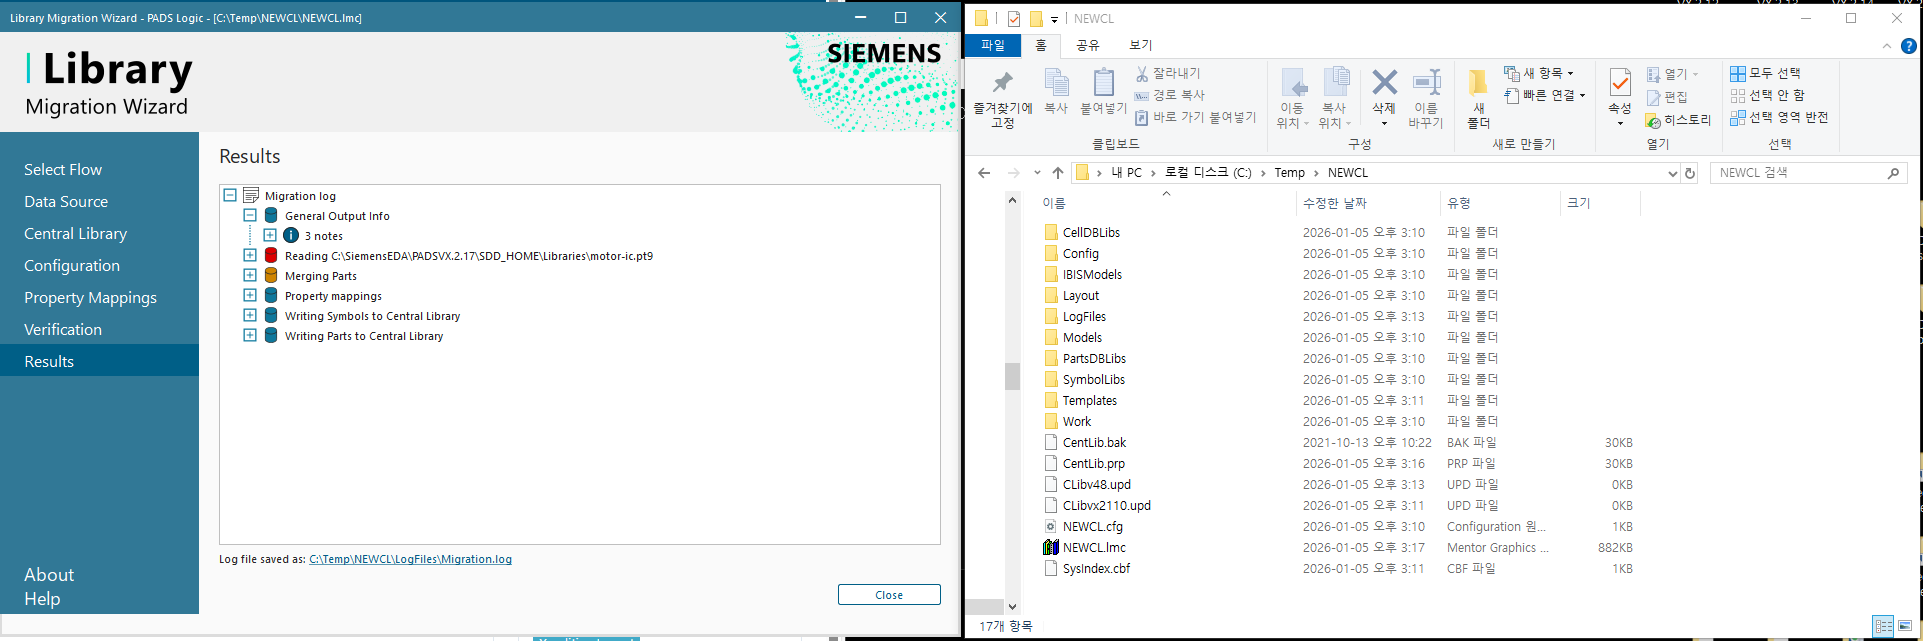The height and width of the screenshot is (641, 1923).
Task: Click the Pin to Quick Access icon
Action: pyautogui.click(x=1002, y=84)
